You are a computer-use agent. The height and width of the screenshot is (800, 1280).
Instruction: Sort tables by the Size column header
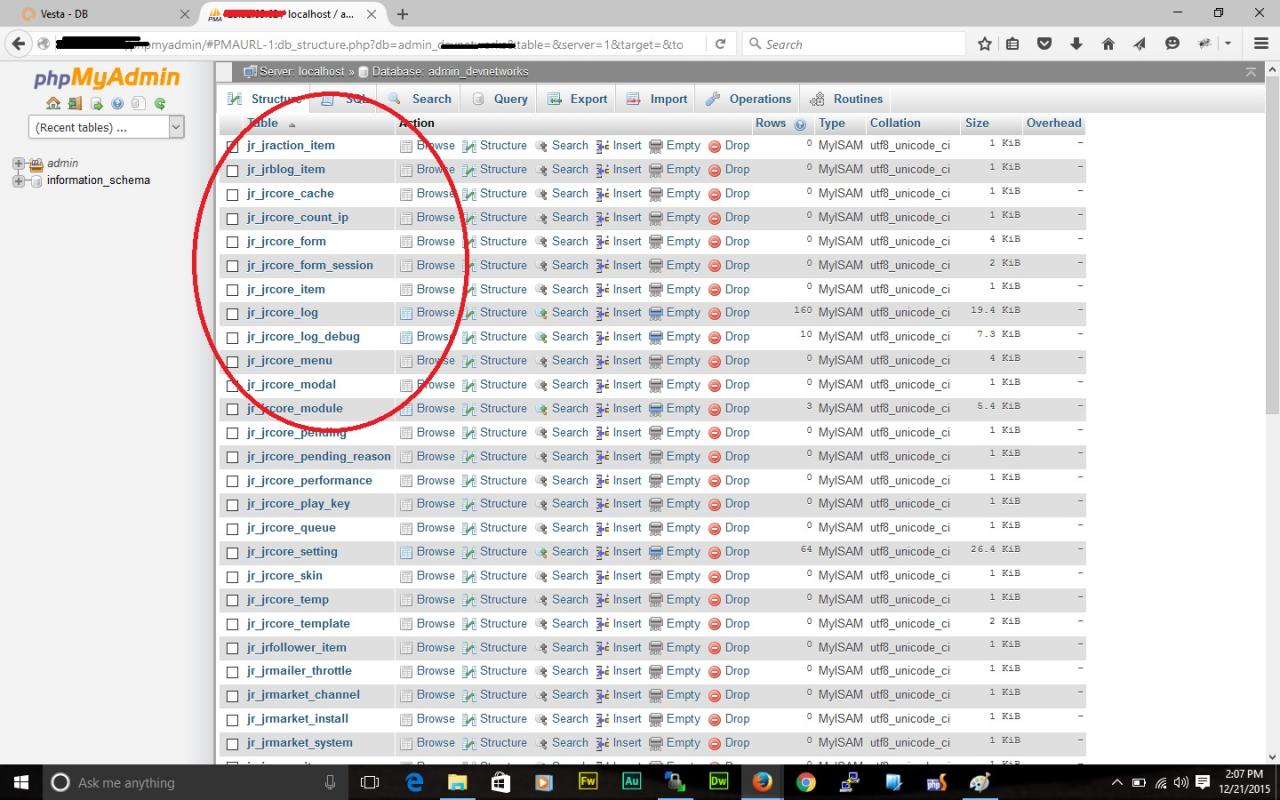point(977,123)
